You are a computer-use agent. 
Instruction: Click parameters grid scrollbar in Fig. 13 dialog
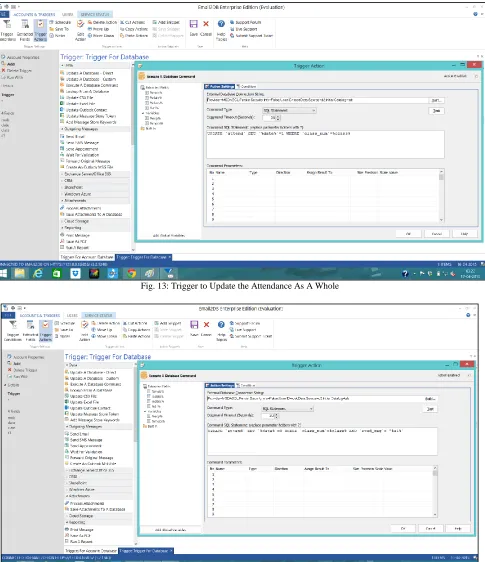(441, 196)
